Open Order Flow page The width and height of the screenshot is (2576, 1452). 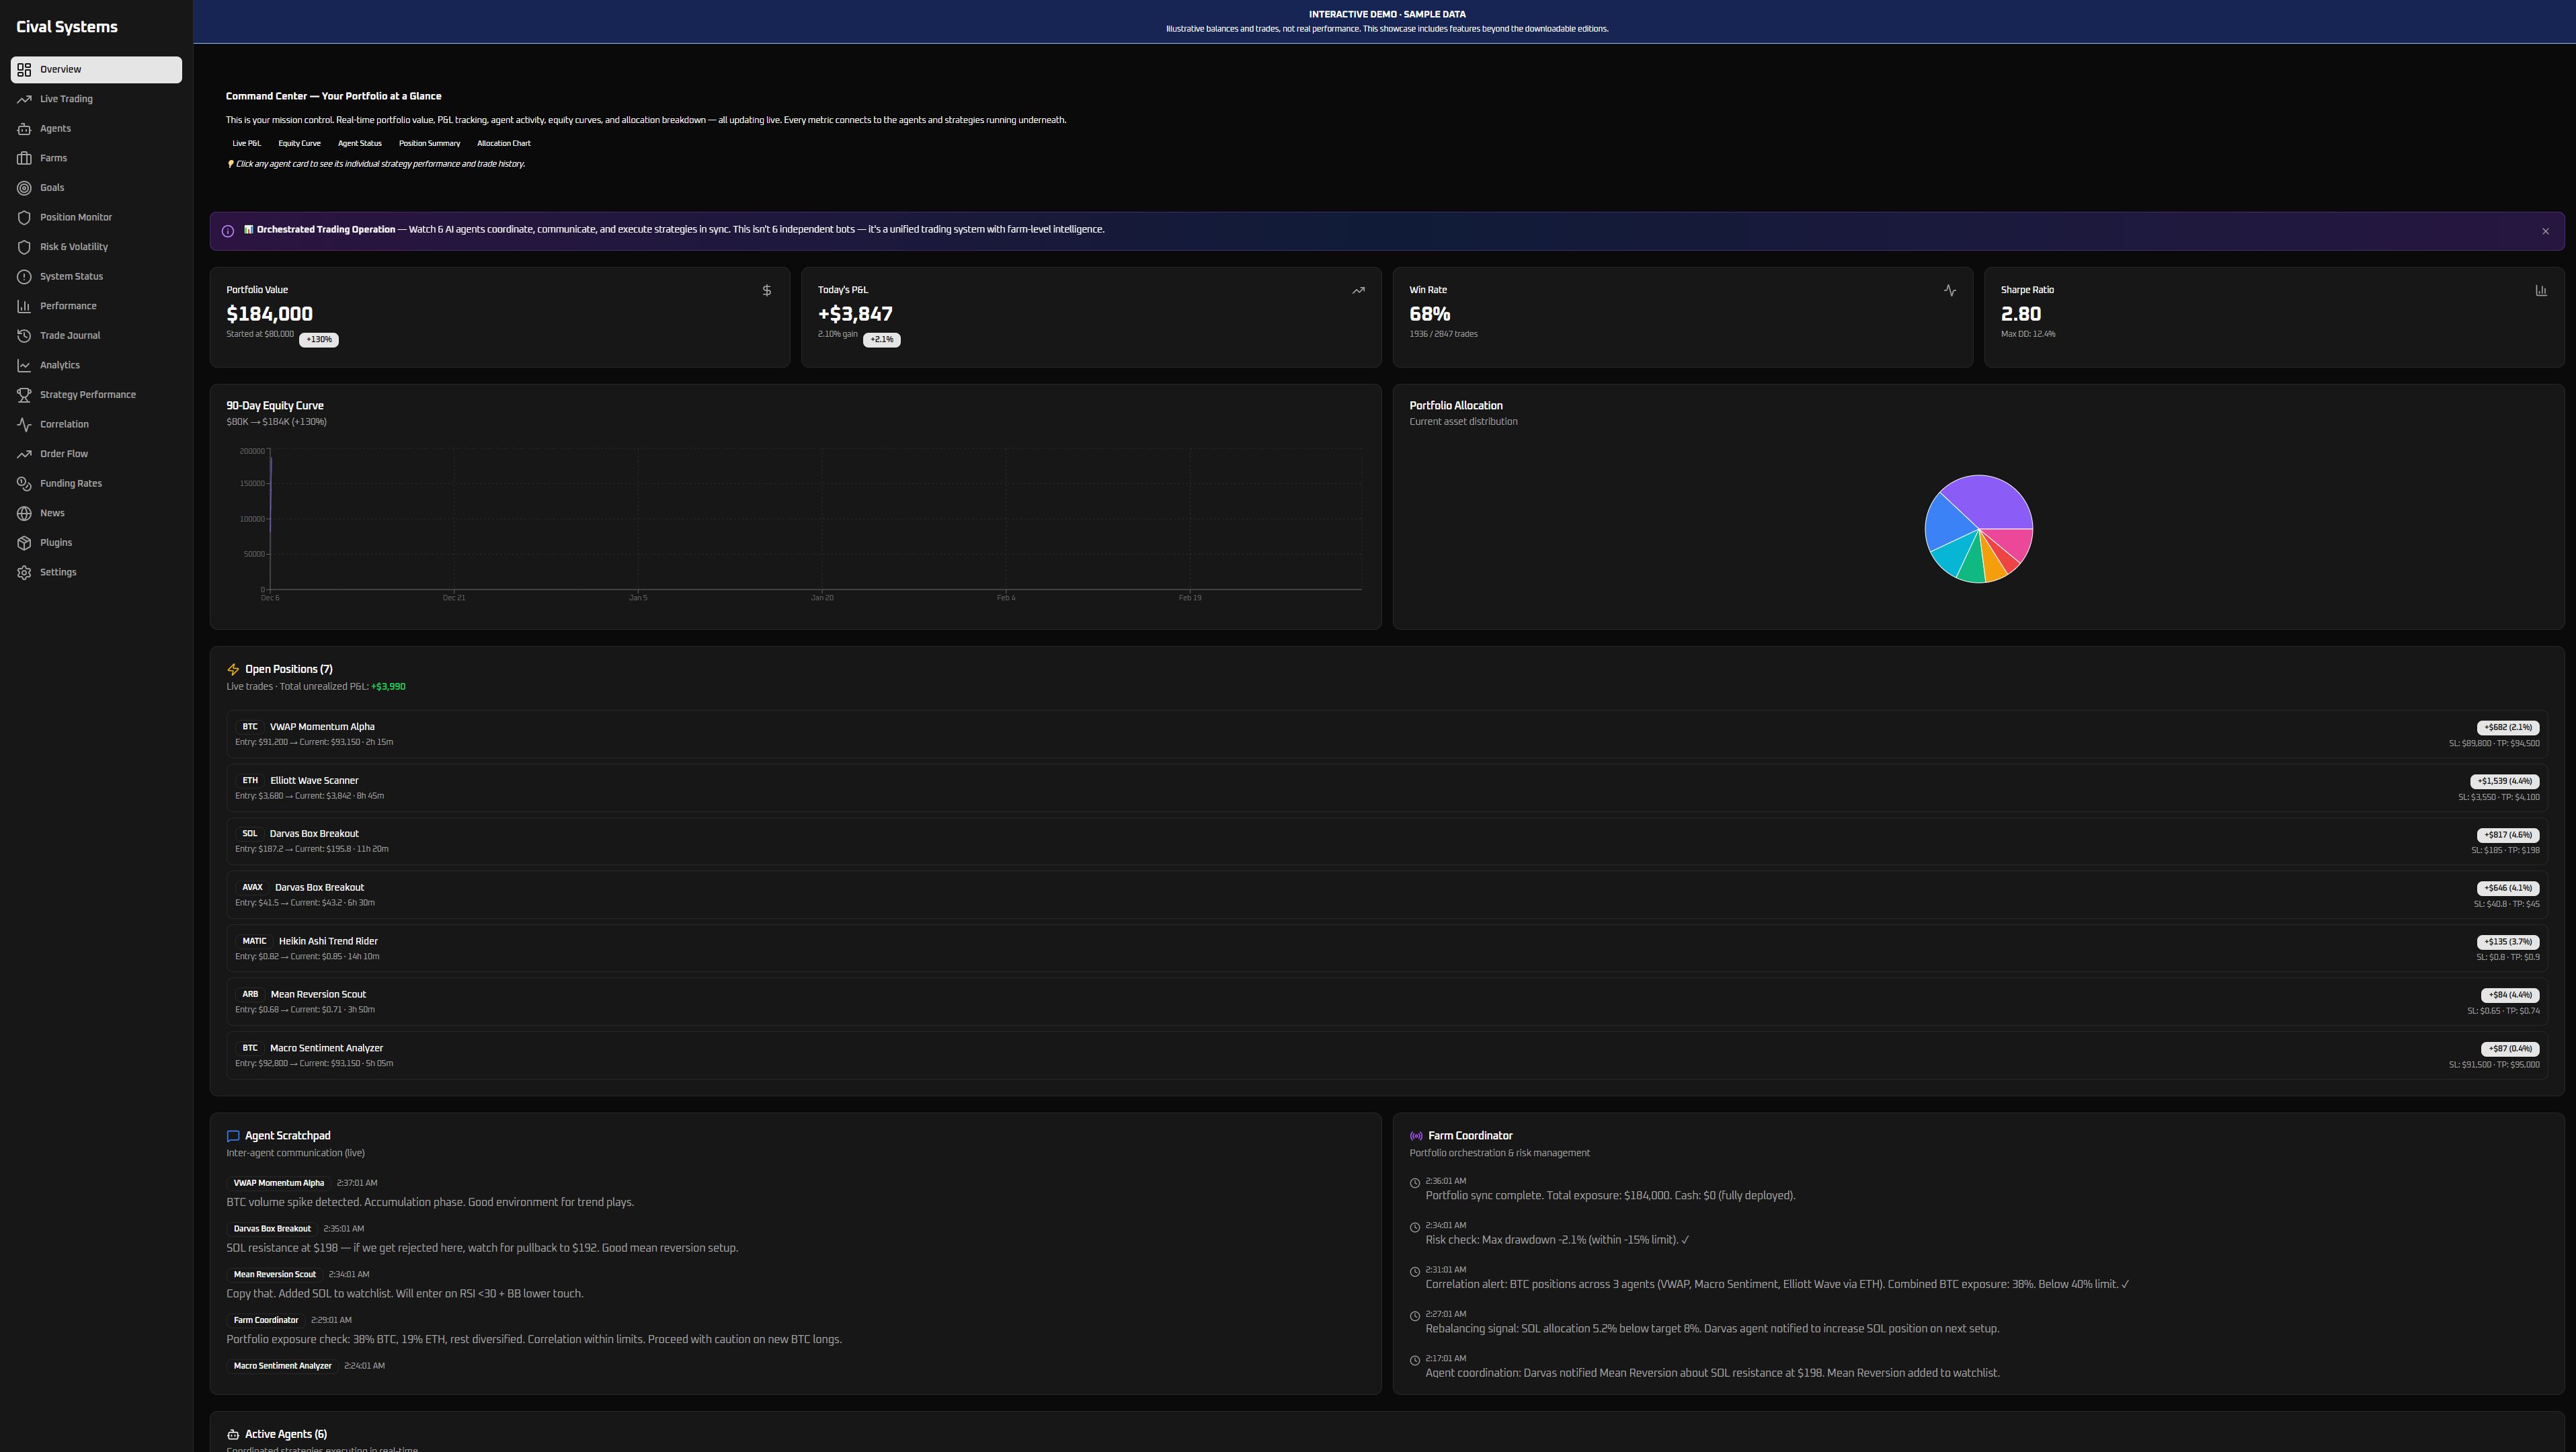pos(96,454)
